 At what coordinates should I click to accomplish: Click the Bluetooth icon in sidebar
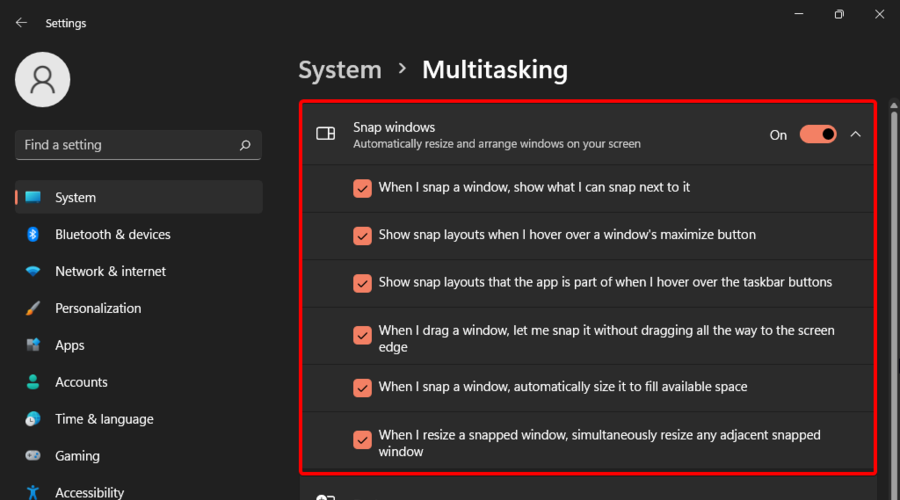coord(33,234)
